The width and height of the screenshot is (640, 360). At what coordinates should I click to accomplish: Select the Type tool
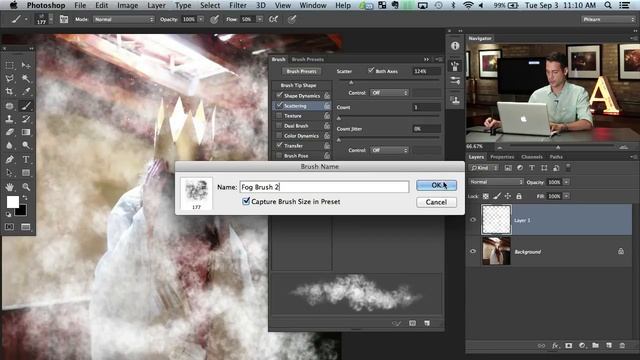(26, 159)
